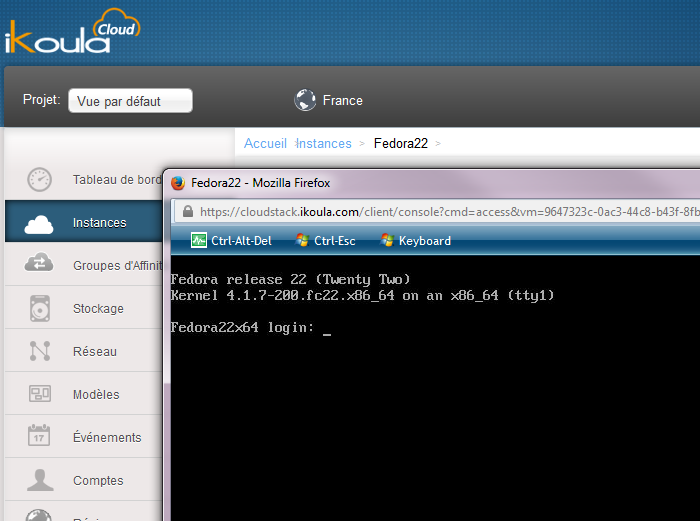Image resolution: width=700 pixels, height=521 pixels.
Task: Open Groupes d'Affinité sidebar icon
Action: click(39, 265)
